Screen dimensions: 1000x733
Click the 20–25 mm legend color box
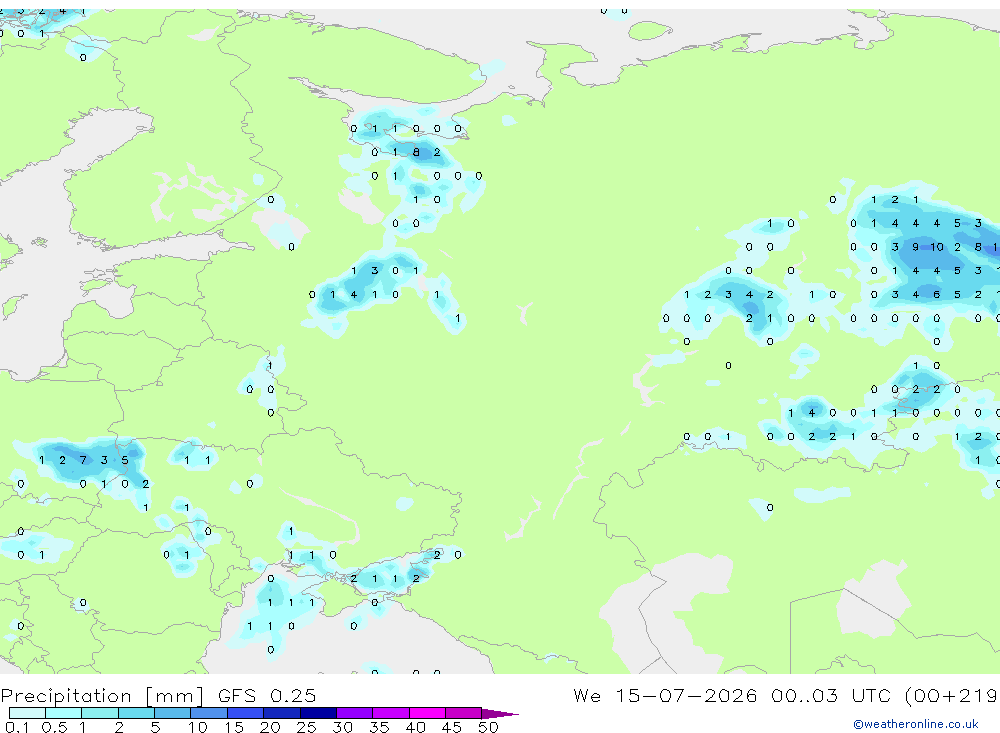pyautogui.click(x=281, y=713)
